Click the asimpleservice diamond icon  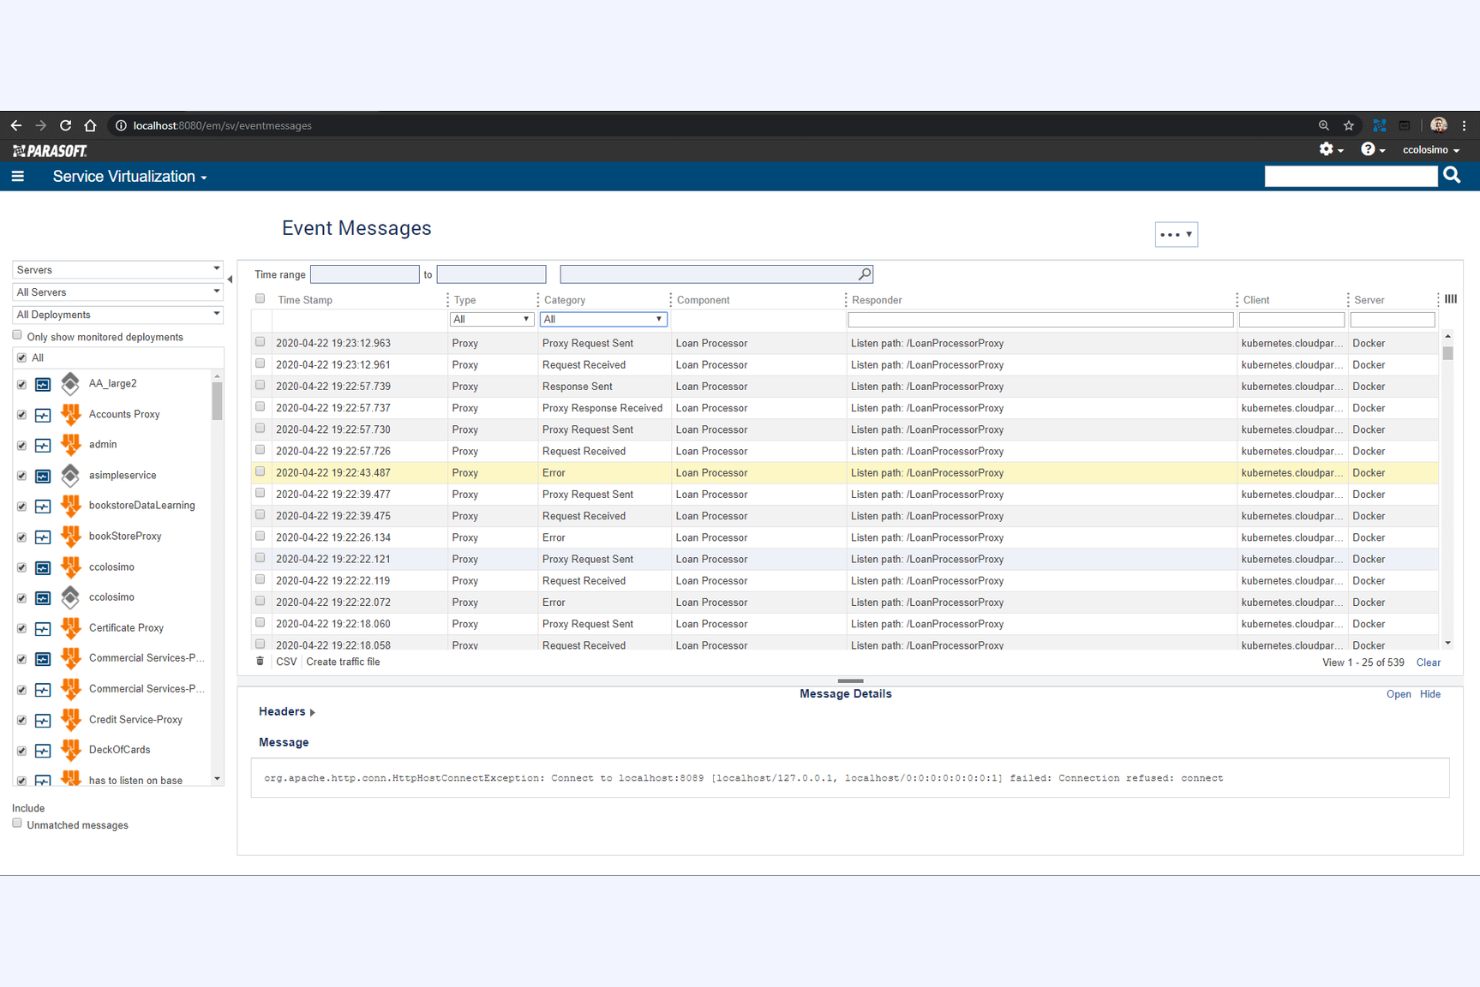click(x=70, y=475)
